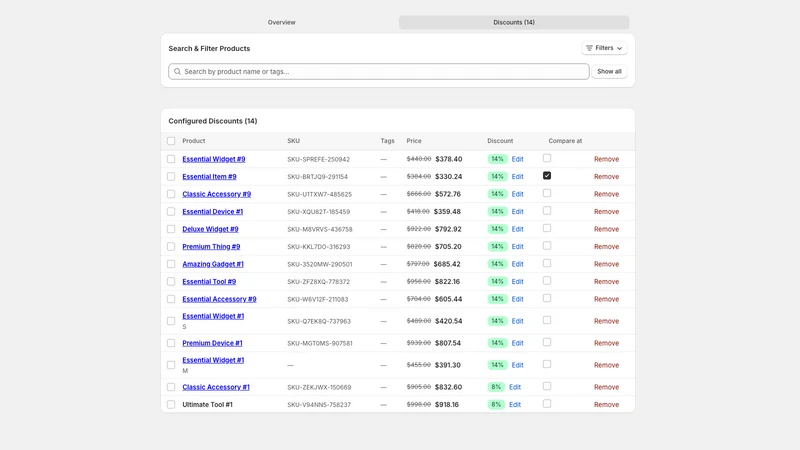The height and width of the screenshot is (450, 800).
Task: Click the Ultimate Tool #1 product name
Action: pyautogui.click(x=207, y=405)
